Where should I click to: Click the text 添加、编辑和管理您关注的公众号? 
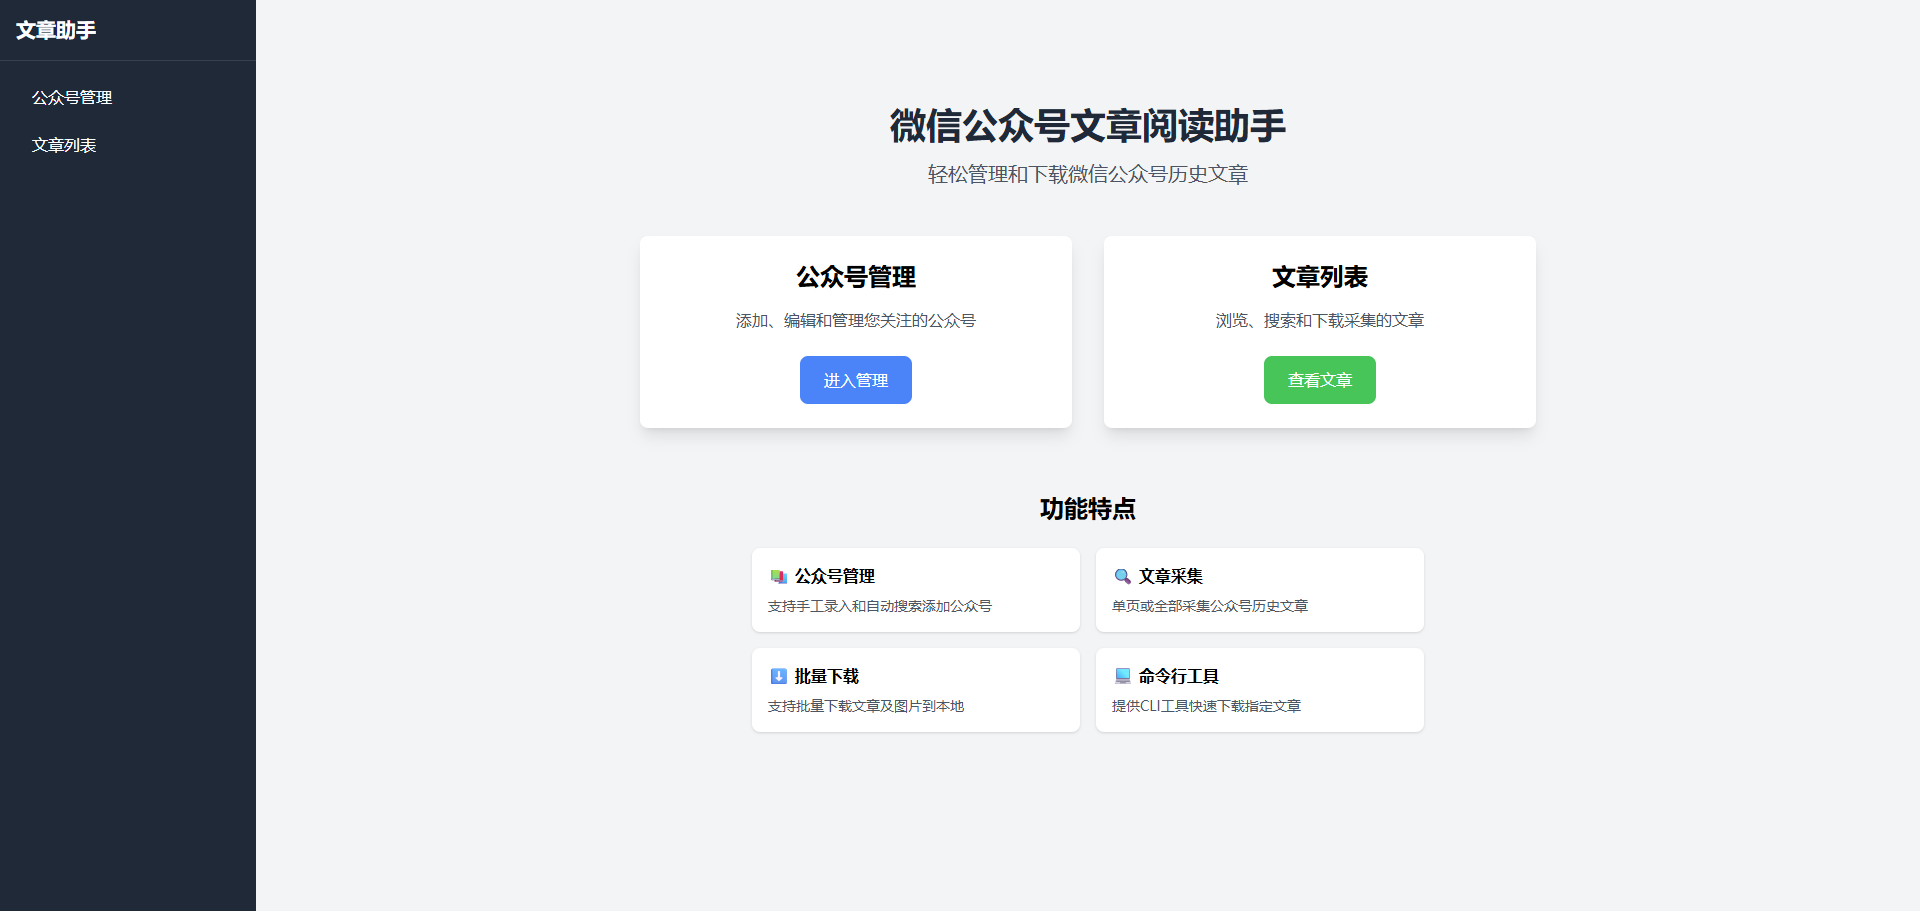point(856,321)
